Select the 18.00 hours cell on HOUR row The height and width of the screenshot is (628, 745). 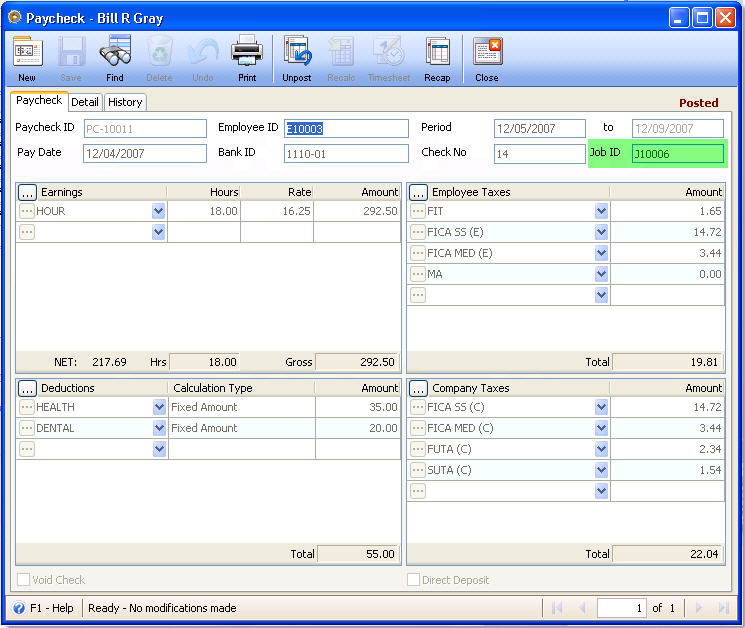[x=204, y=211]
